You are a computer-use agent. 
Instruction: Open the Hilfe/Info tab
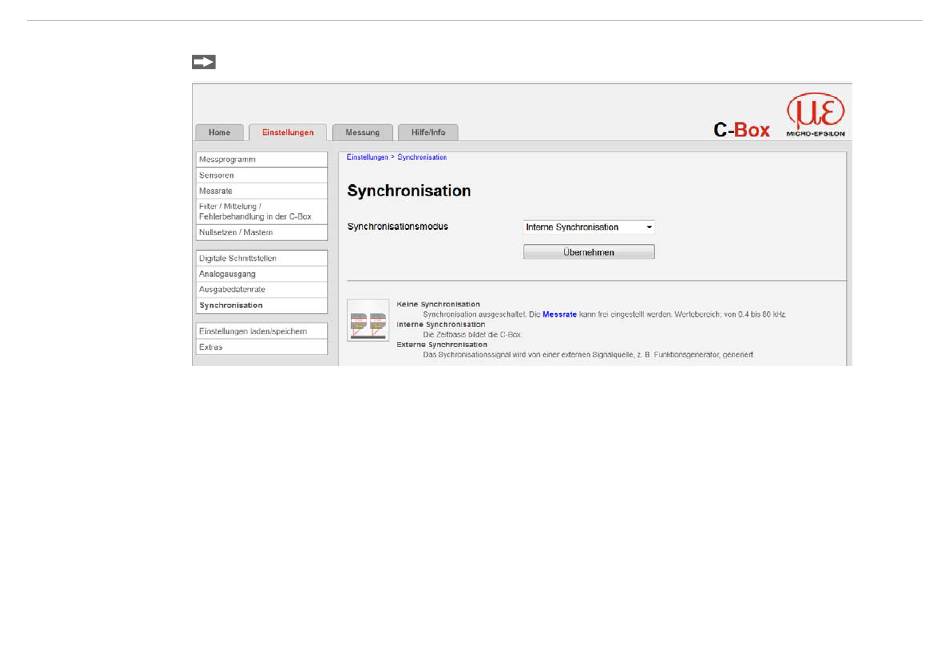click(428, 132)
